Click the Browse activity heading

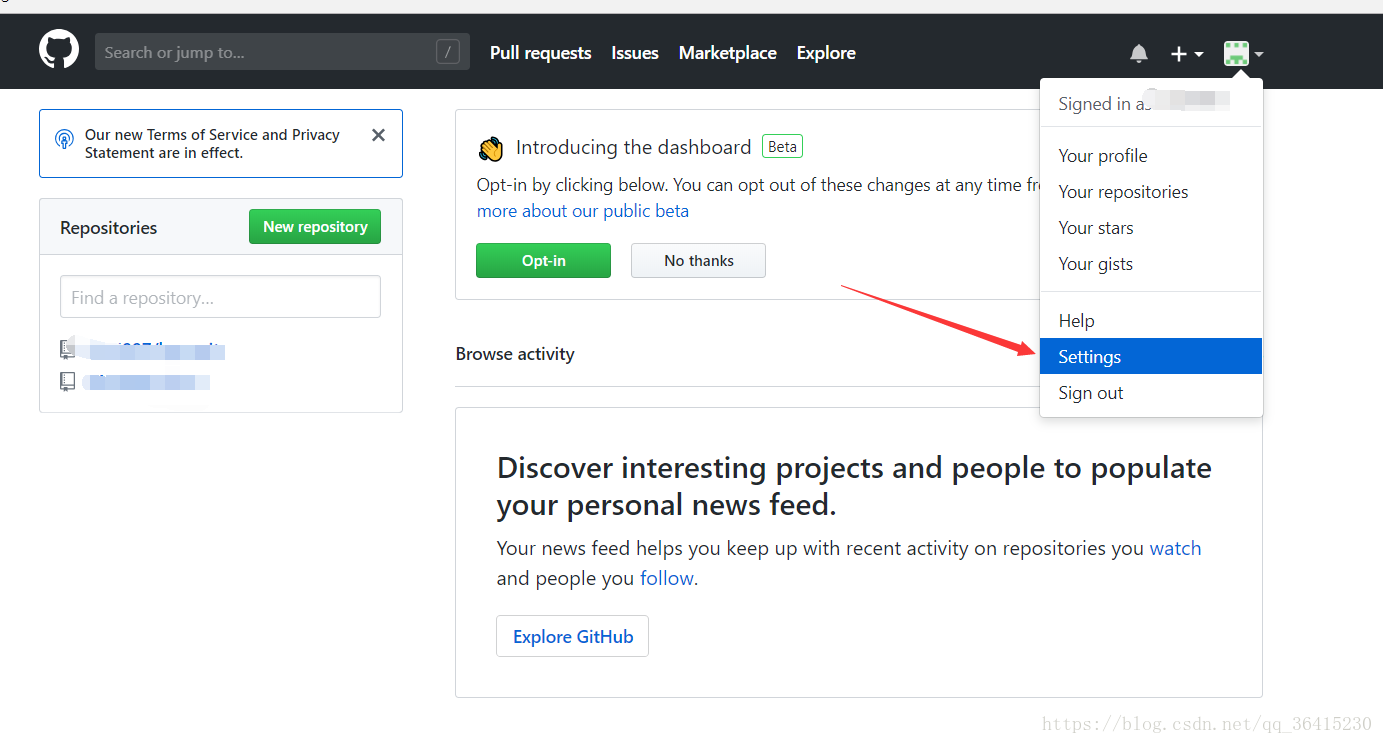tap(515, 354)
